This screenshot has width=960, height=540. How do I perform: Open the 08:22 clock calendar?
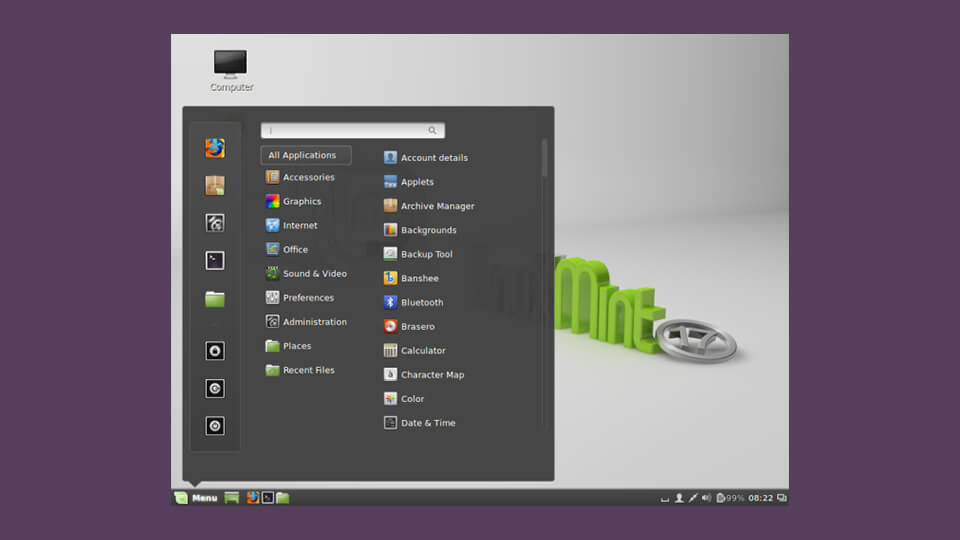tap(760, 498)
